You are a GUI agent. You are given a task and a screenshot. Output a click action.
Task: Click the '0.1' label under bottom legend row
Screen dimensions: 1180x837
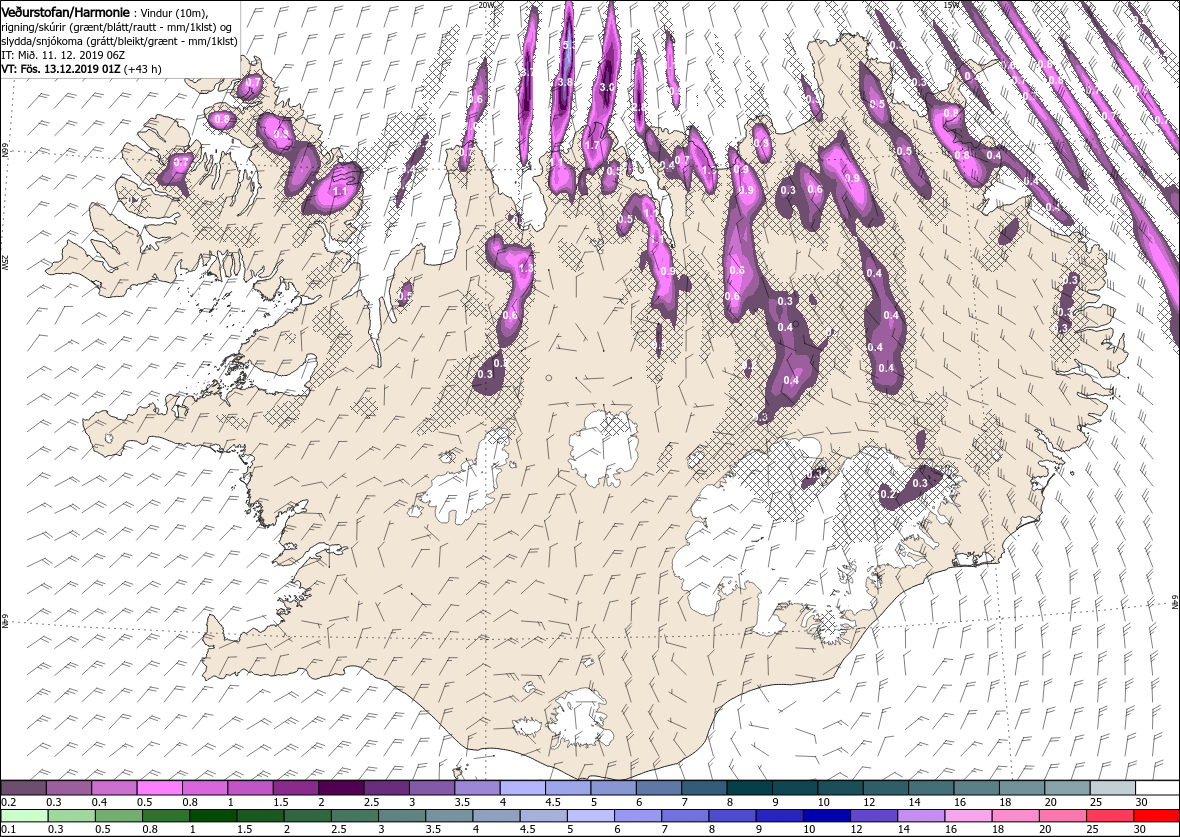9,830
